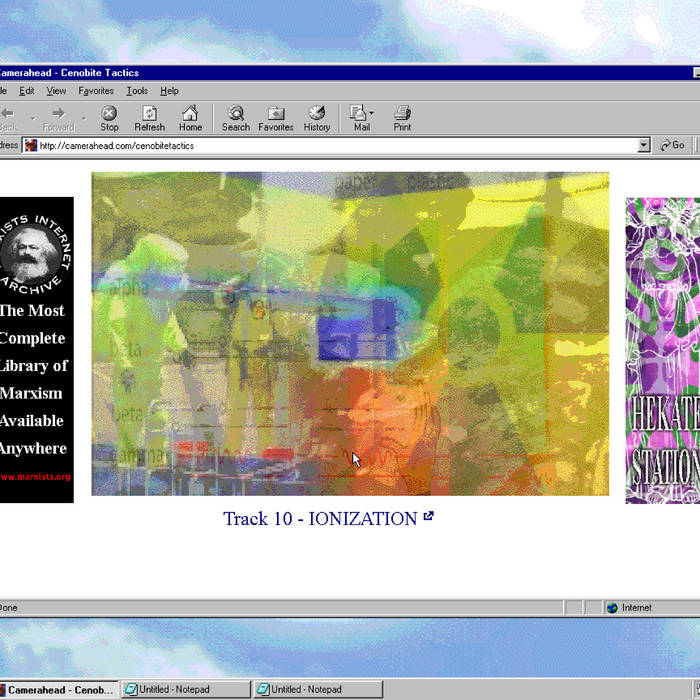Click inside the camerahead.com address field
Viewport: 700px width, 700px height.
(x=330, y=146)
